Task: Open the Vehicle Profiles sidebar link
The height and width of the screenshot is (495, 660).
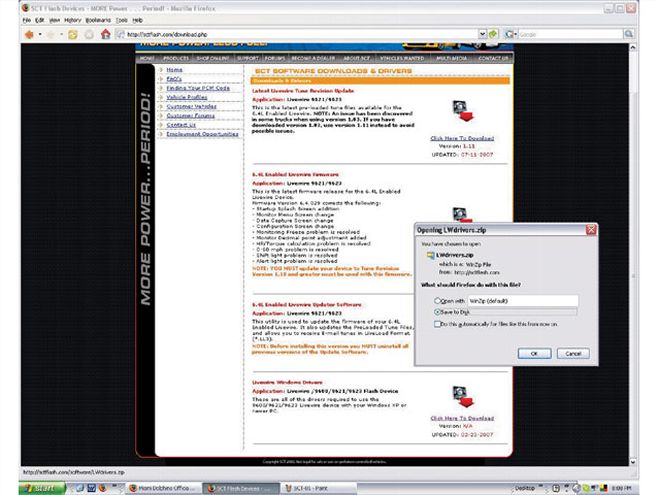Action: [x=186, y=97]
